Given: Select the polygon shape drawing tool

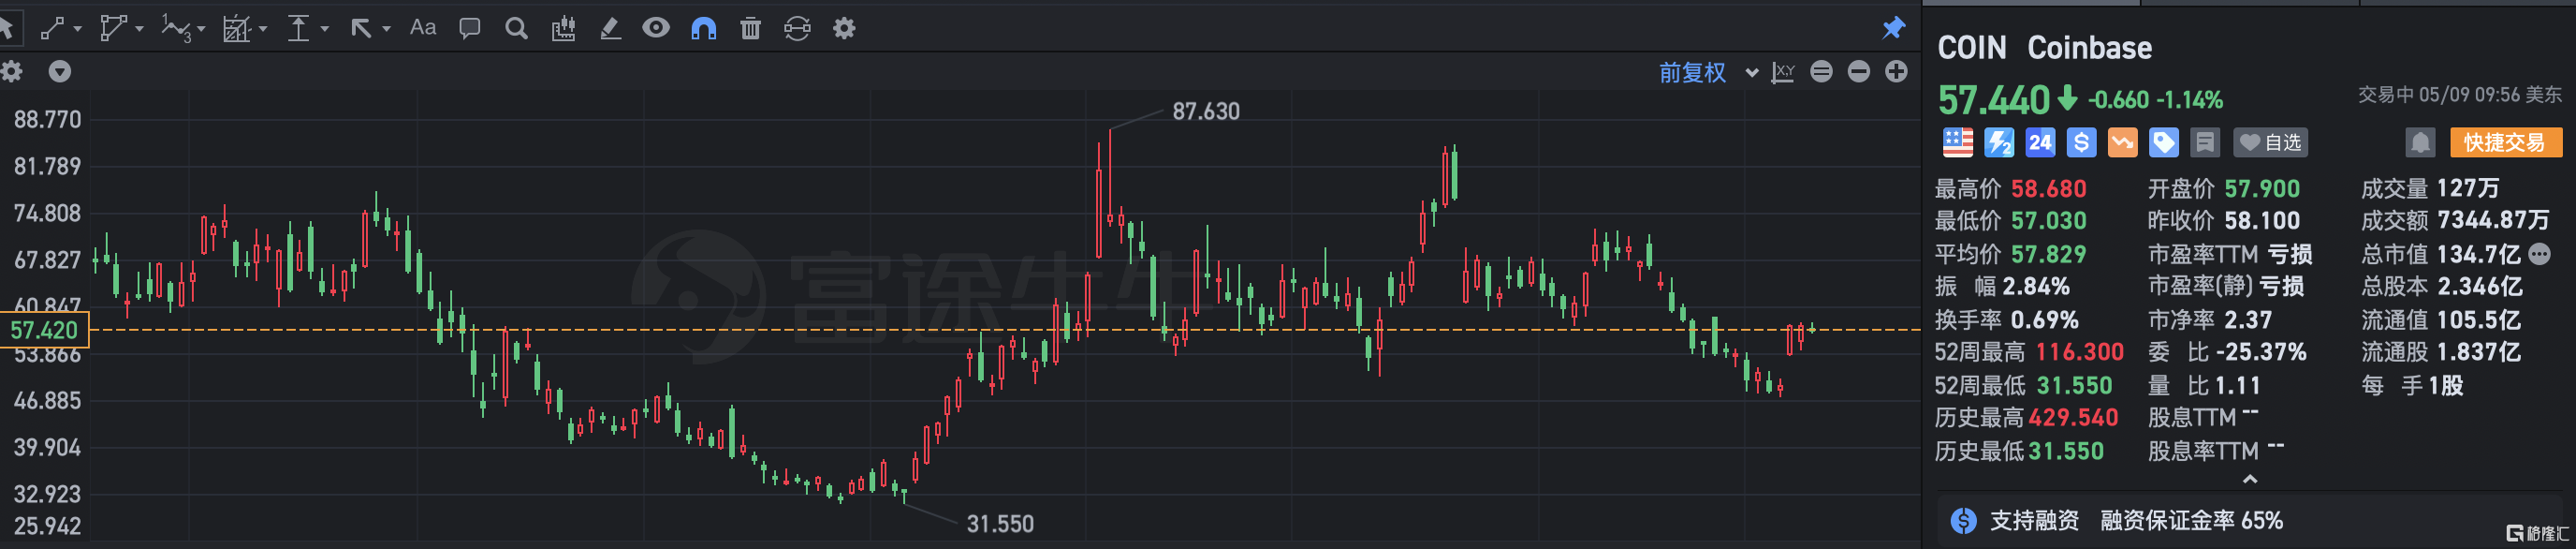Looking at the screenshot, I should tap(113, 28).
